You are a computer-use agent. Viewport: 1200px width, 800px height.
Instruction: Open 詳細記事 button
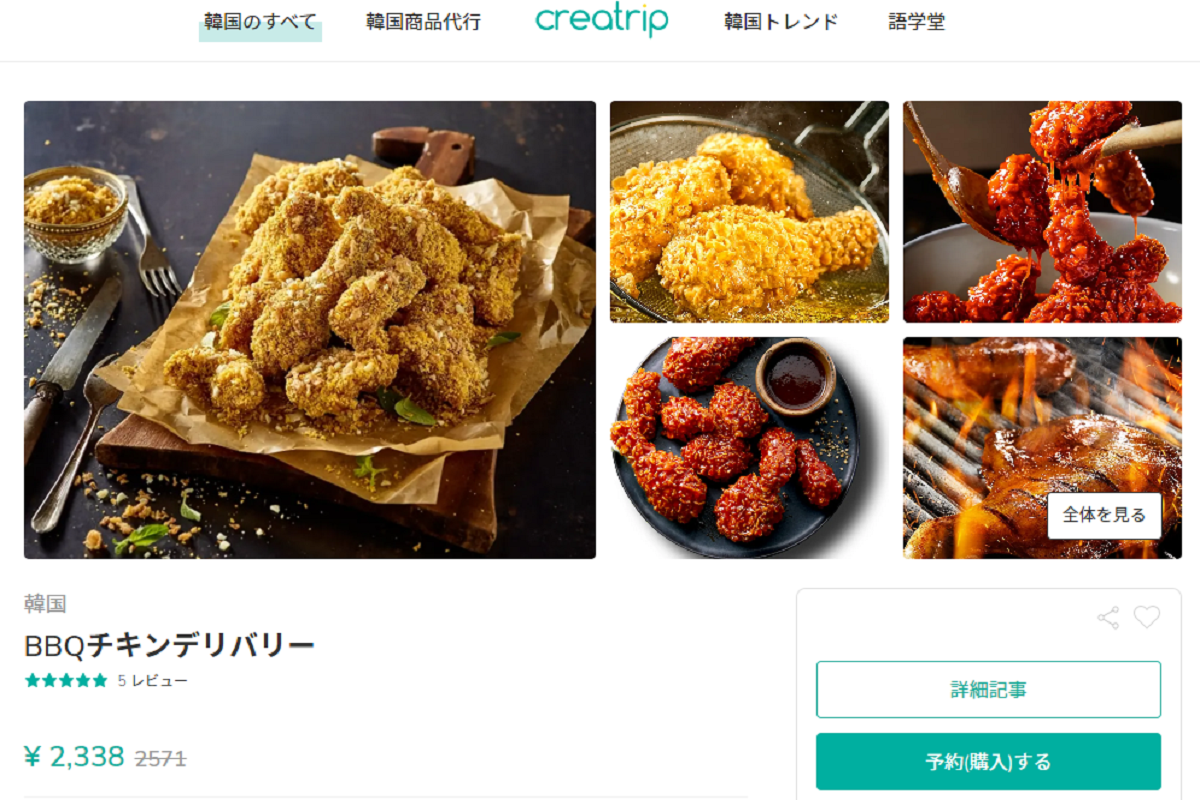(x=988, y=689)
